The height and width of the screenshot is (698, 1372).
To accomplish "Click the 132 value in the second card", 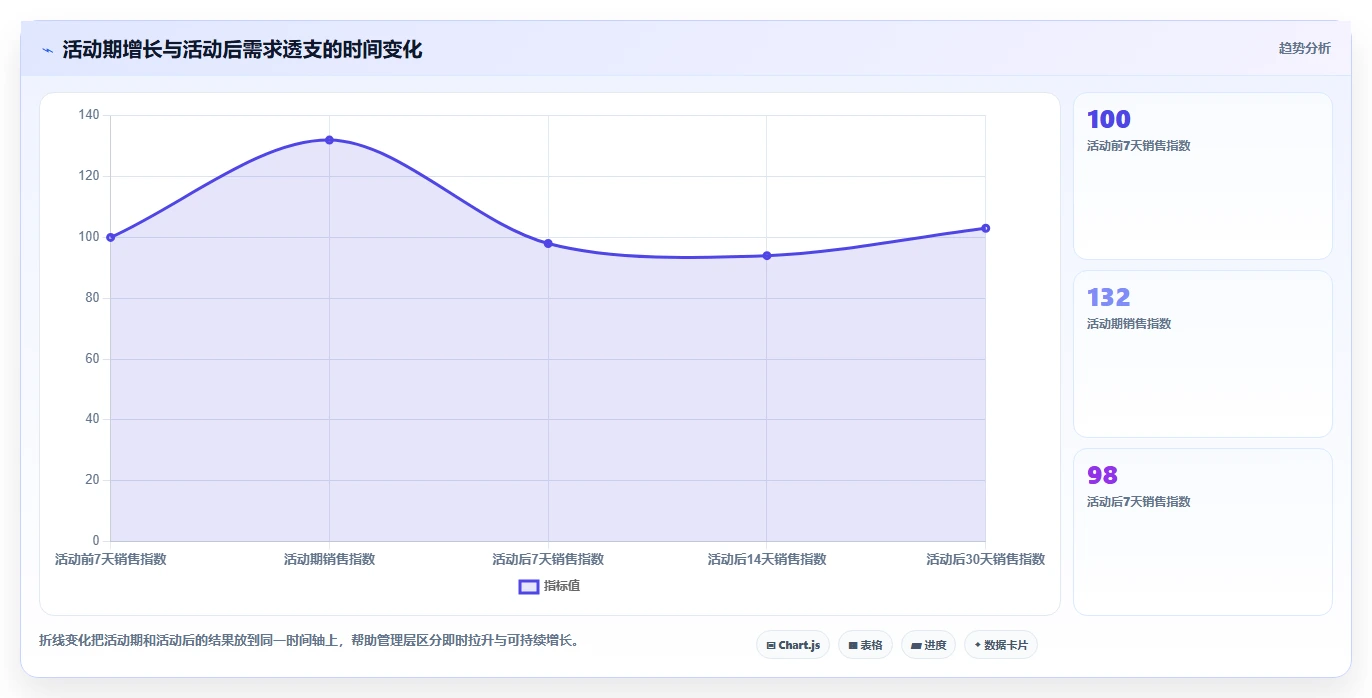I will click(1108, 297).
